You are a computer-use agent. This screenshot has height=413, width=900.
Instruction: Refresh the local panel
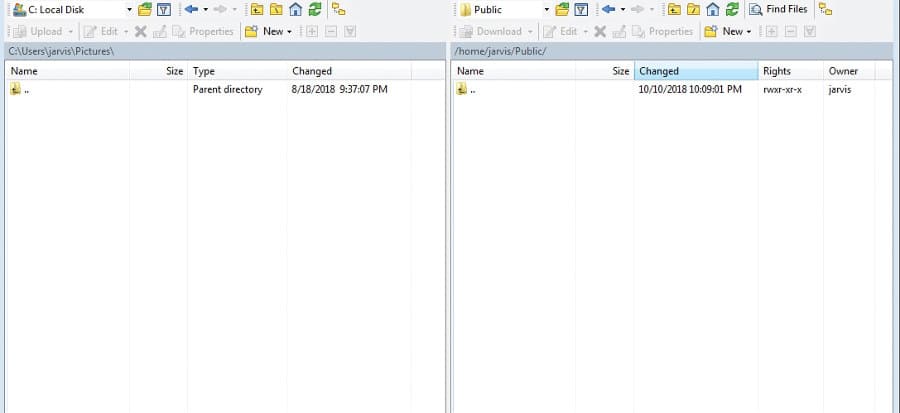[315, 9]
